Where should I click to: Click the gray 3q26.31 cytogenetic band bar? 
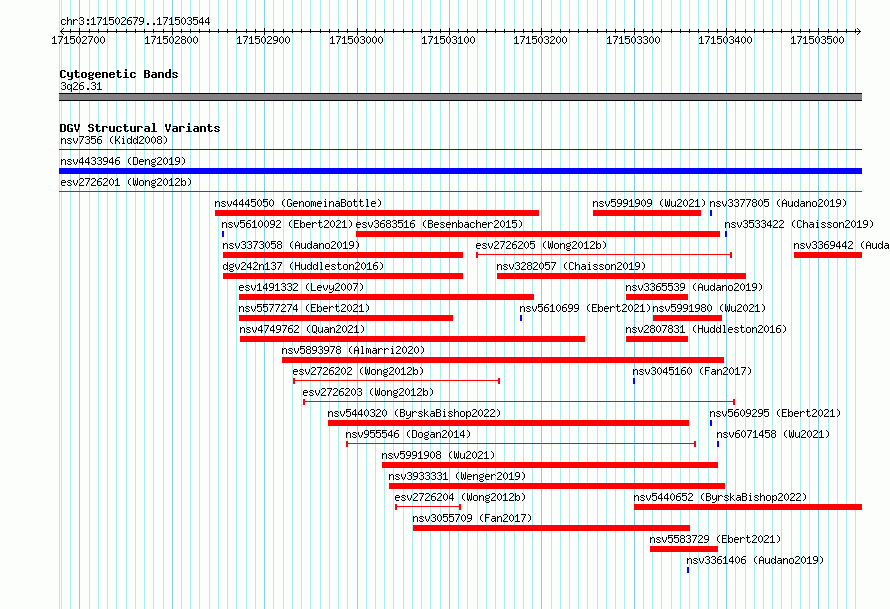(460, 97)
